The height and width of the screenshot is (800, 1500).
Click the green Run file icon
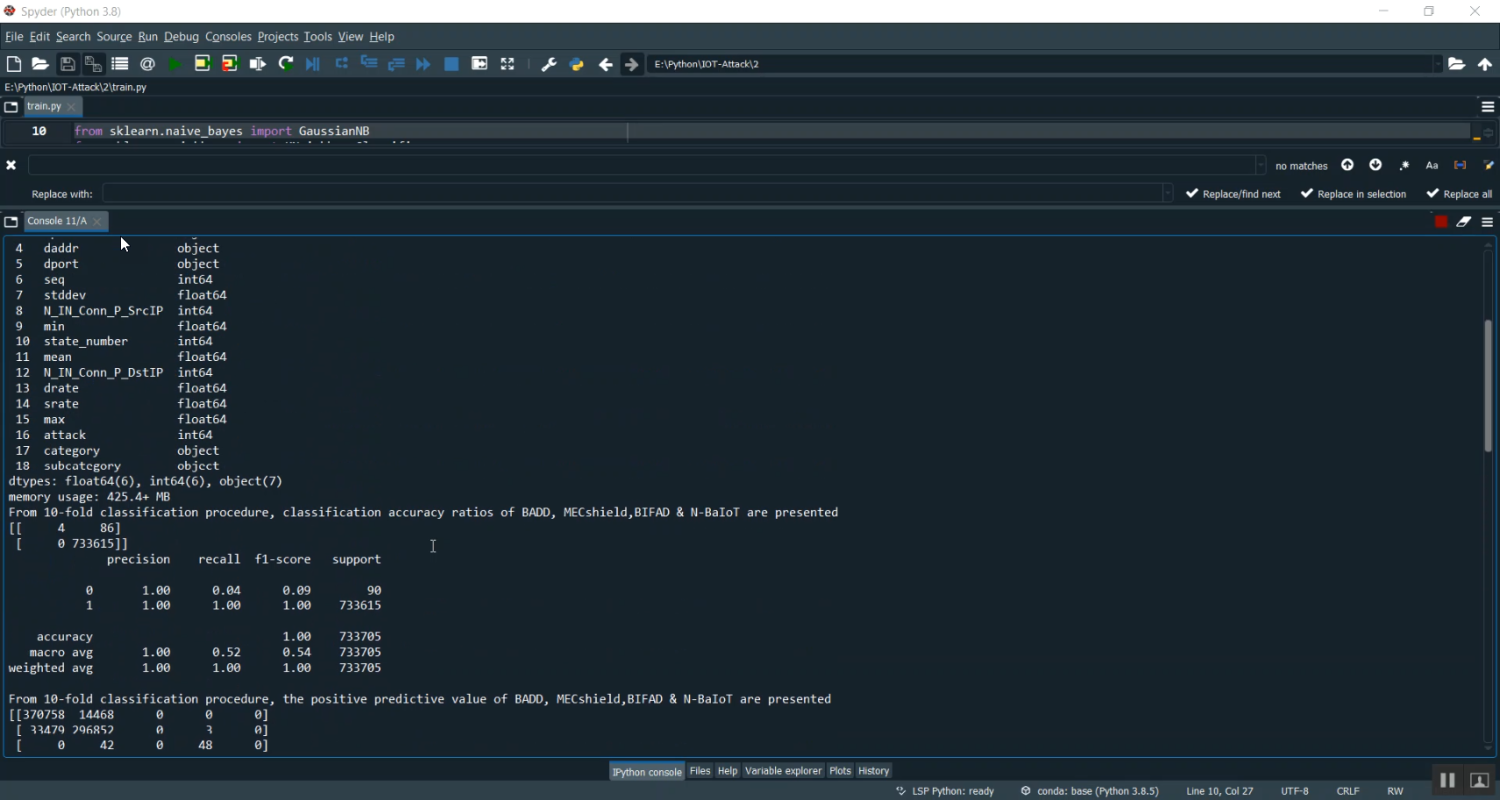click(x=175, y=64)
